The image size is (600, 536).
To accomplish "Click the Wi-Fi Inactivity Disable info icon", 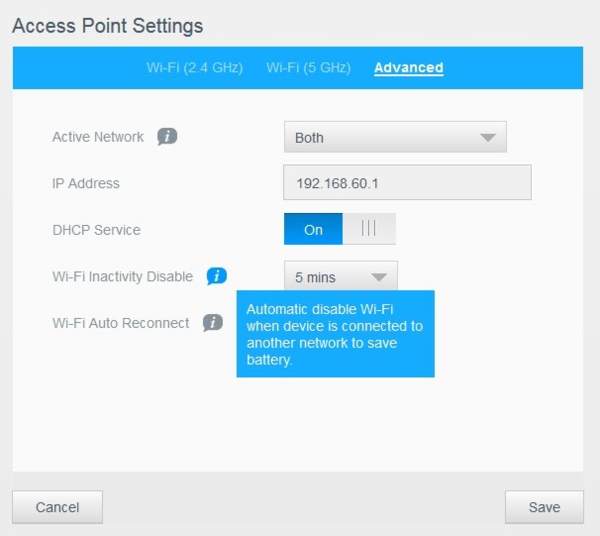I will click(217, 276).
